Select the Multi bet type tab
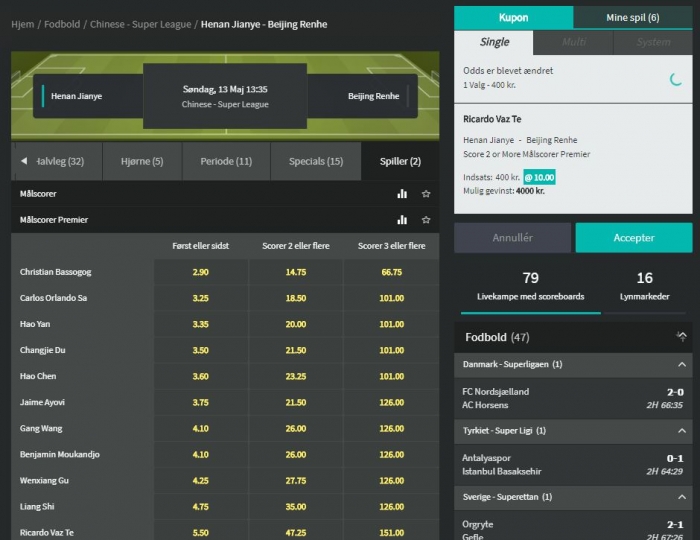The height and width of the screenshot is (540, 700). 573,42
